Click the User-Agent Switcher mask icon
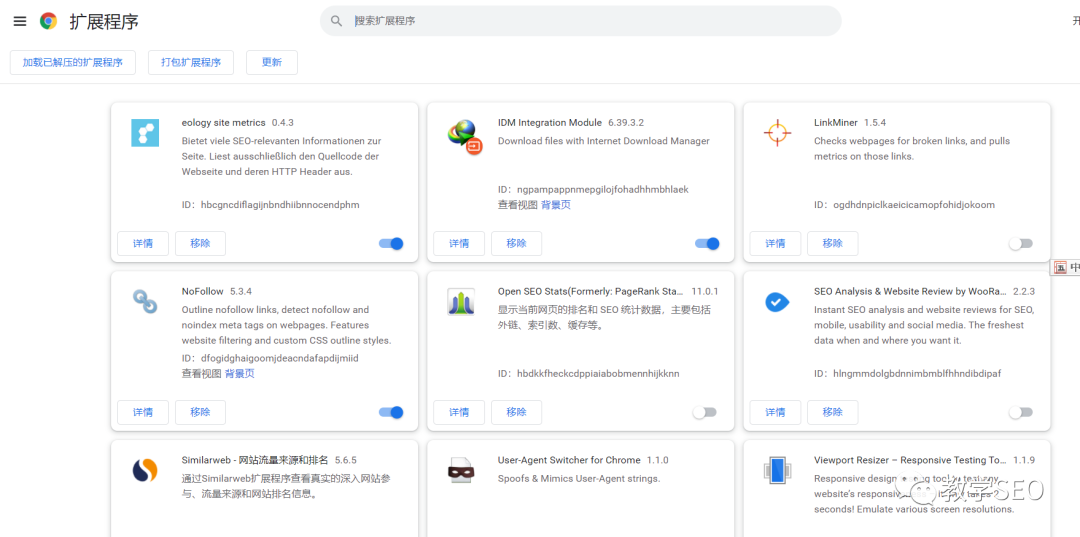The image size is (1080, 537). tap(461, 472)
